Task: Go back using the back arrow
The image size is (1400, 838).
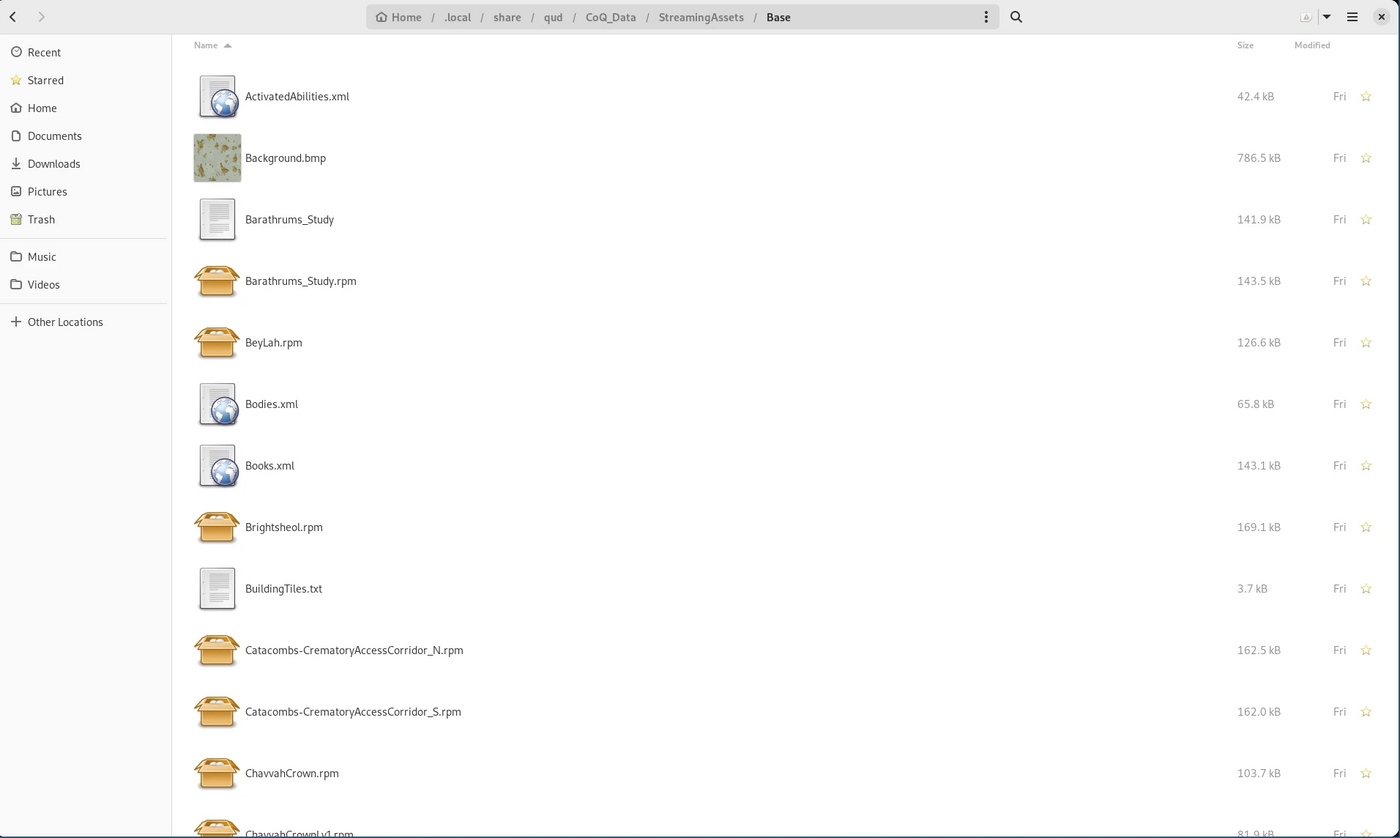Action: coord(13,17)
